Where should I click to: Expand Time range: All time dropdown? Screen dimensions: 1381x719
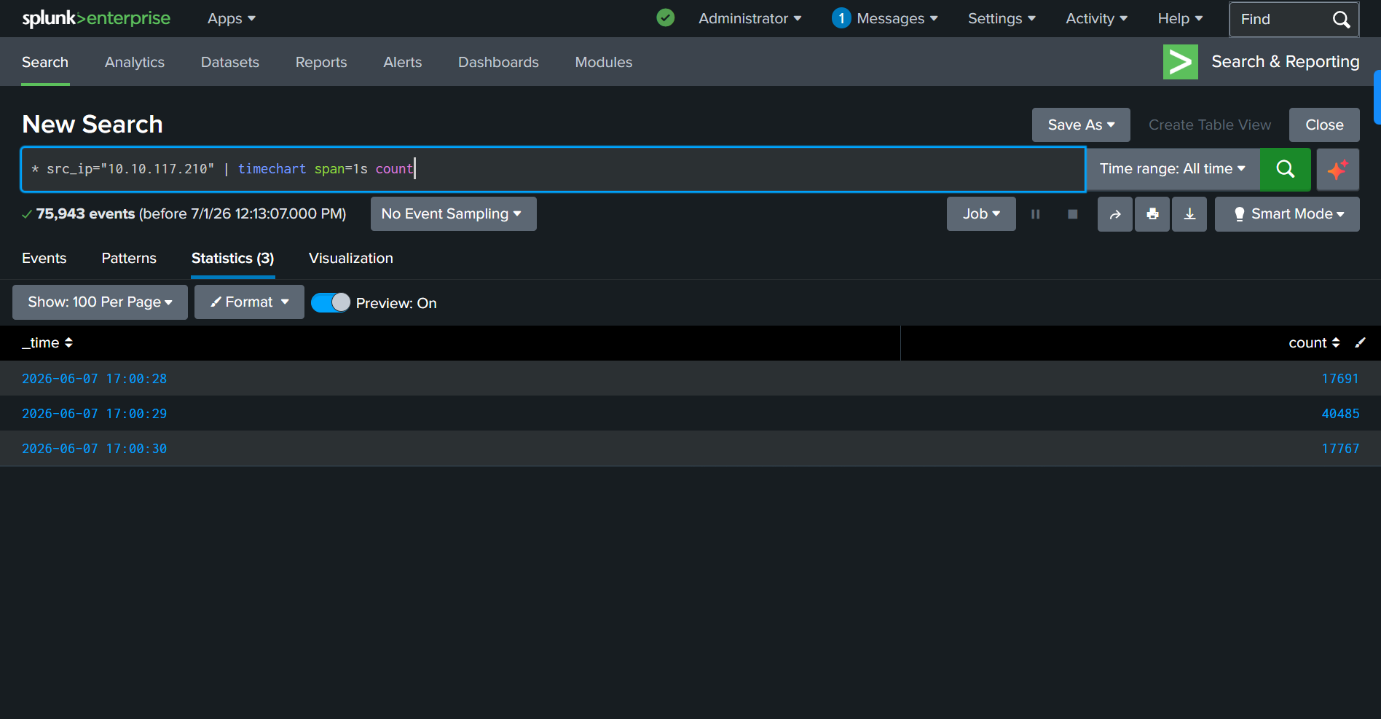point(1173,169)
